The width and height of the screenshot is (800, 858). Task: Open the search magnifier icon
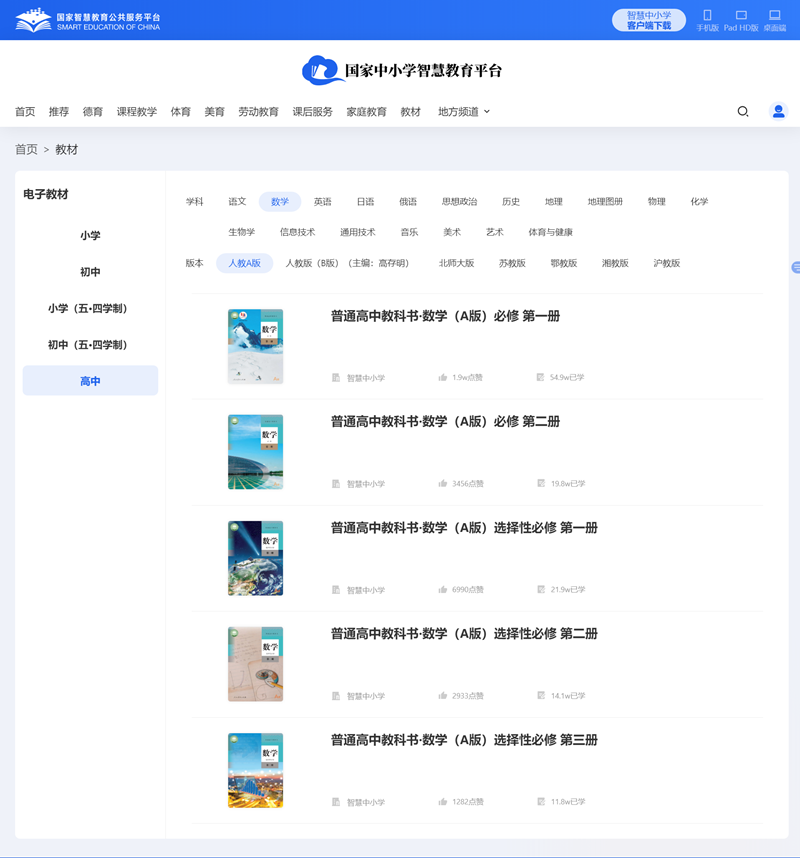[742, 111]
